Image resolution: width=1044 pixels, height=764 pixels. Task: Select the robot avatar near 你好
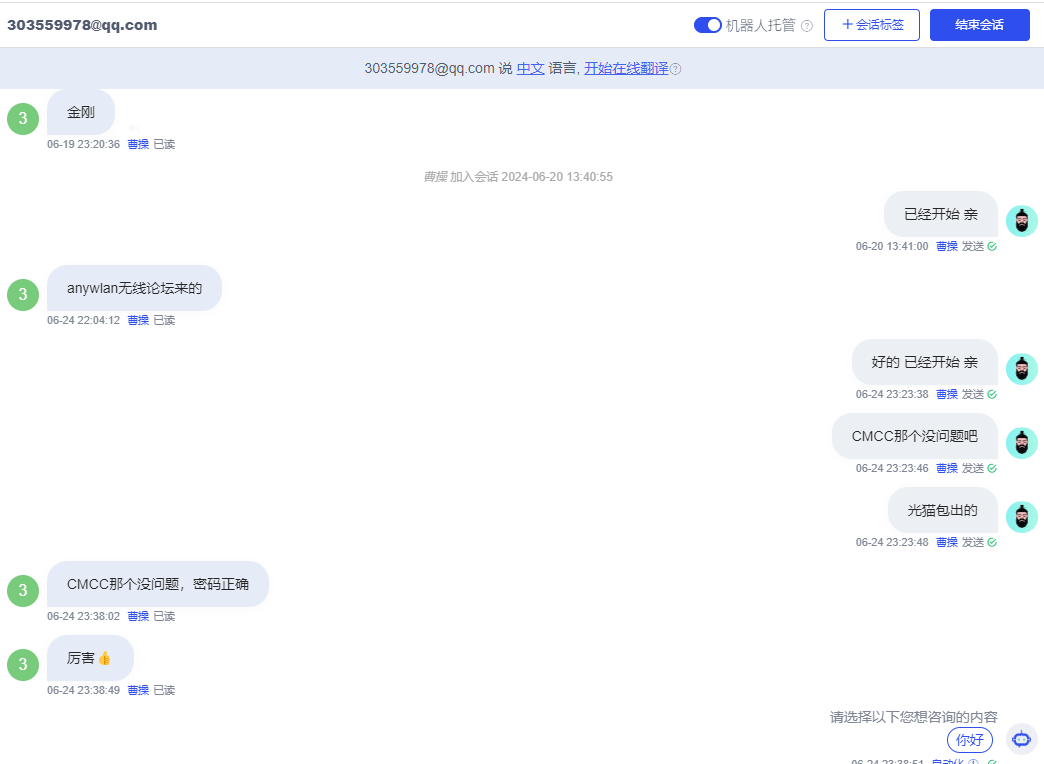[x=1021, y=739]
